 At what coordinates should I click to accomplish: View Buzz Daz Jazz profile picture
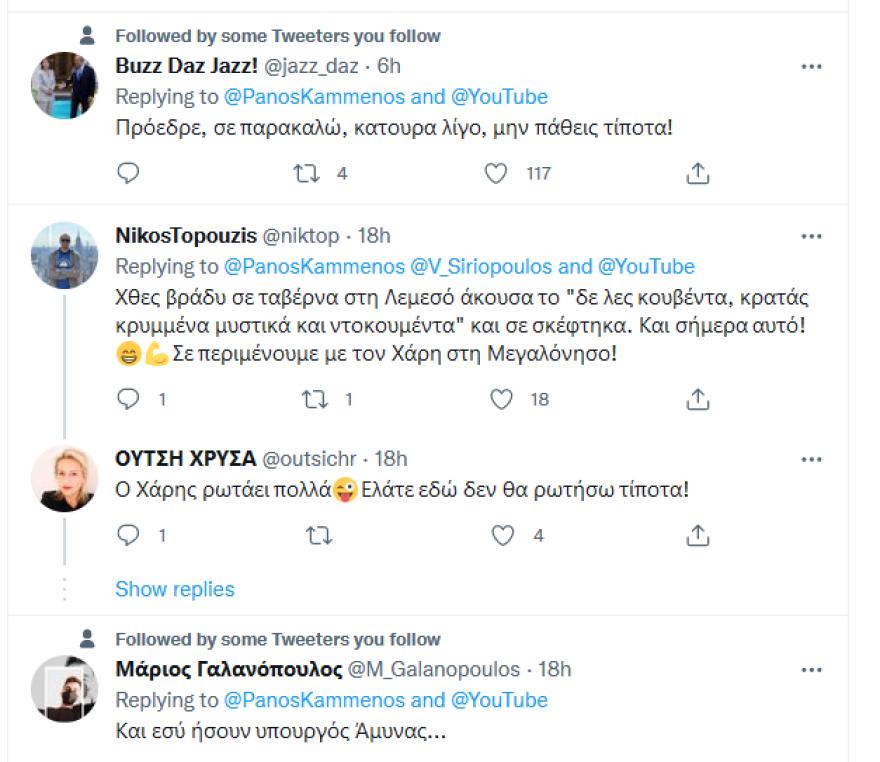click(63, 79)
